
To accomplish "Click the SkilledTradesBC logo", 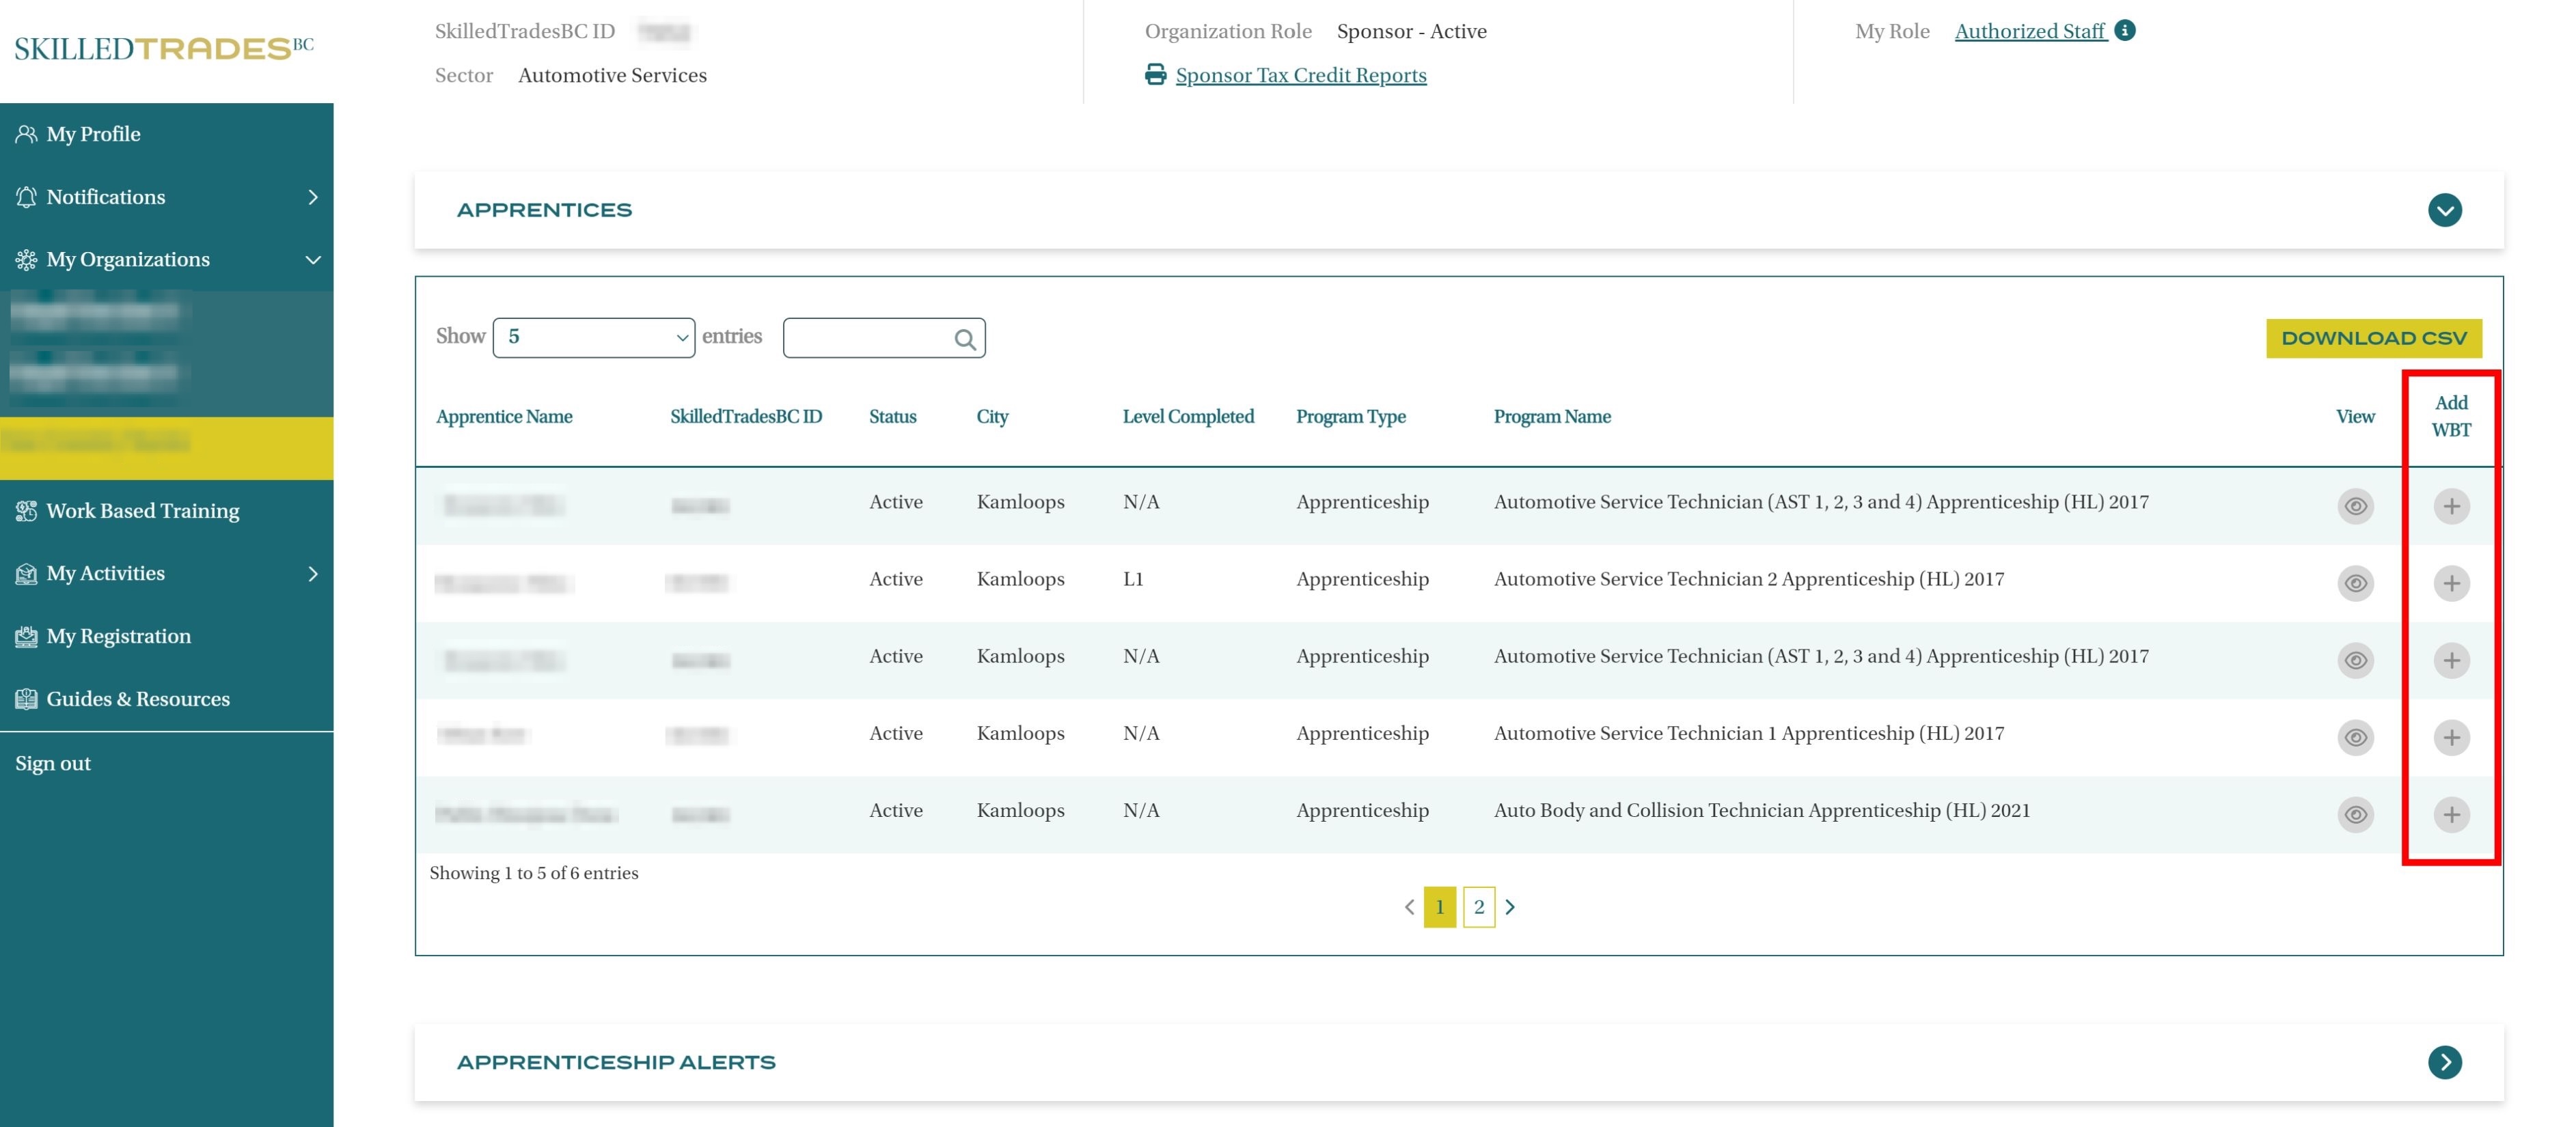I will pyautogui.click(x=164, y=48).
